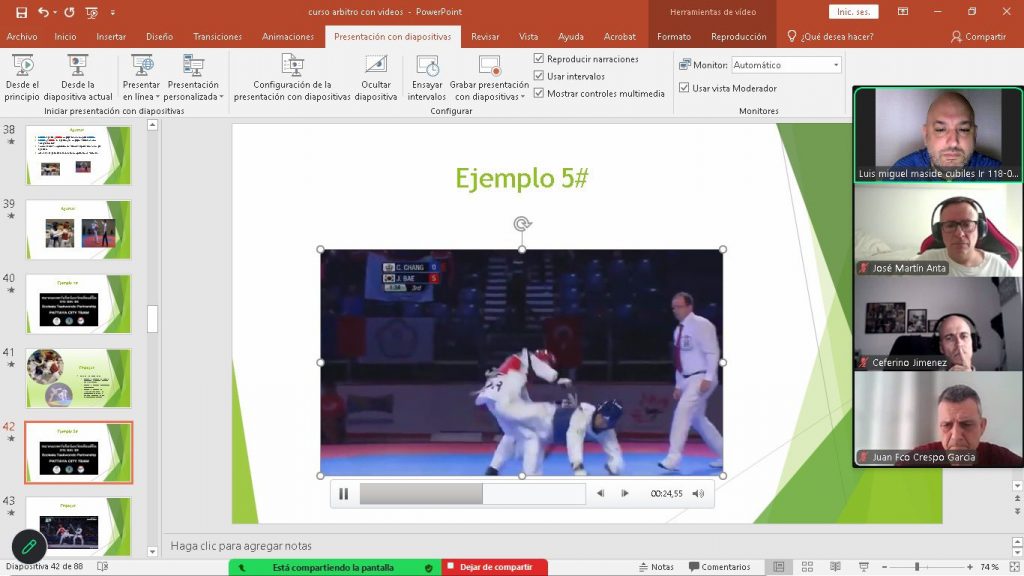Open the Monitor dropdown set to Automático

786,65
